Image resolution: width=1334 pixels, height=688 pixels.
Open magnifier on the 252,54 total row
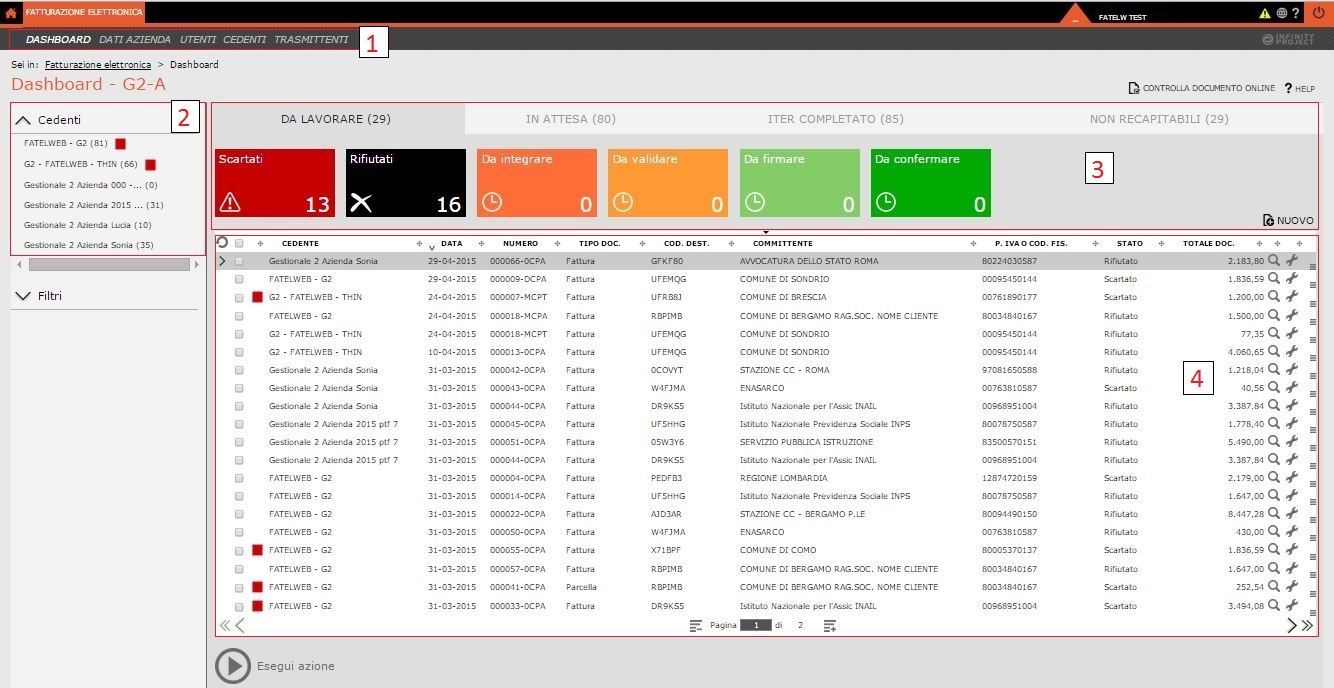(x=1274, y=587)
